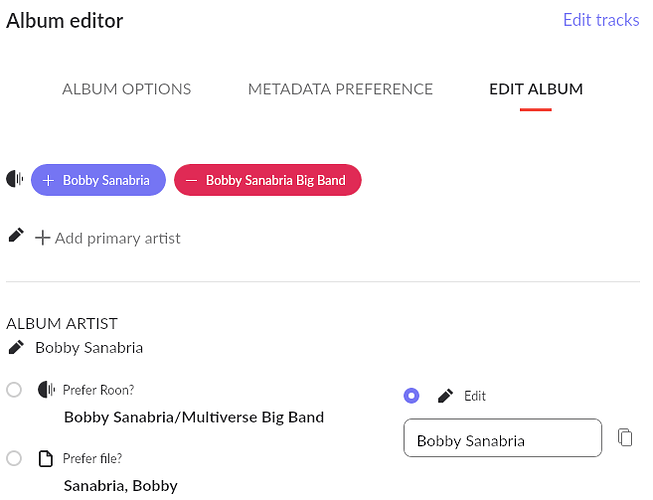
Task: Click the pencil icon next to Edit
Action: pos(445,395)
